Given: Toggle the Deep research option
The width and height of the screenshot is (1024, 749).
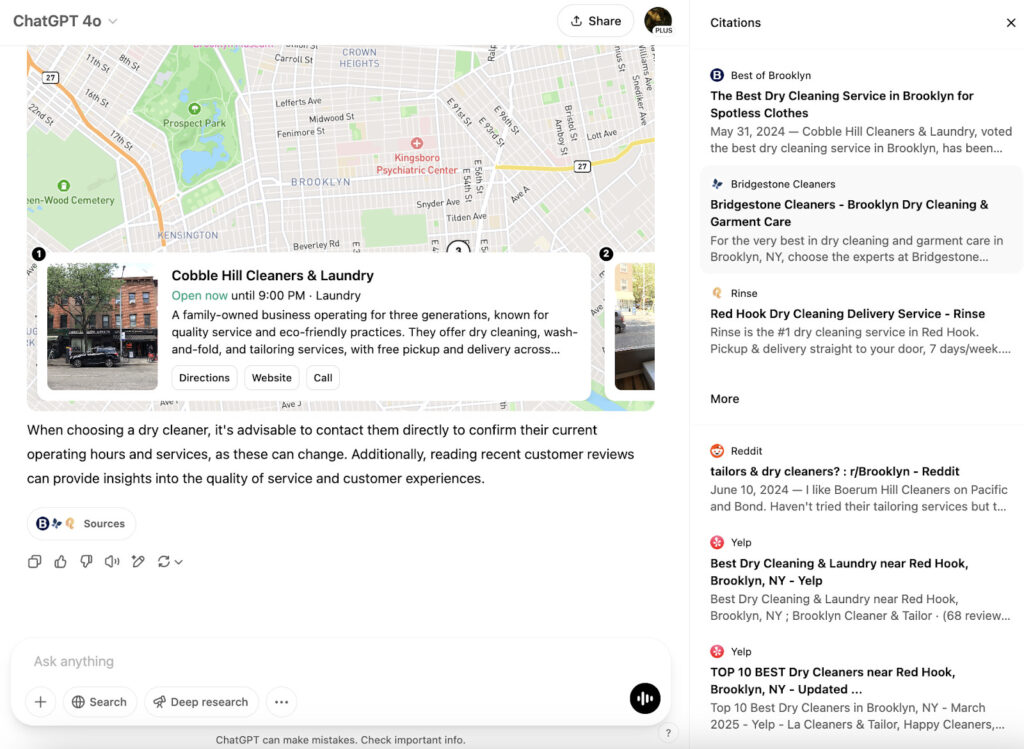Looking at the screenshot, I should click(201, 702).
